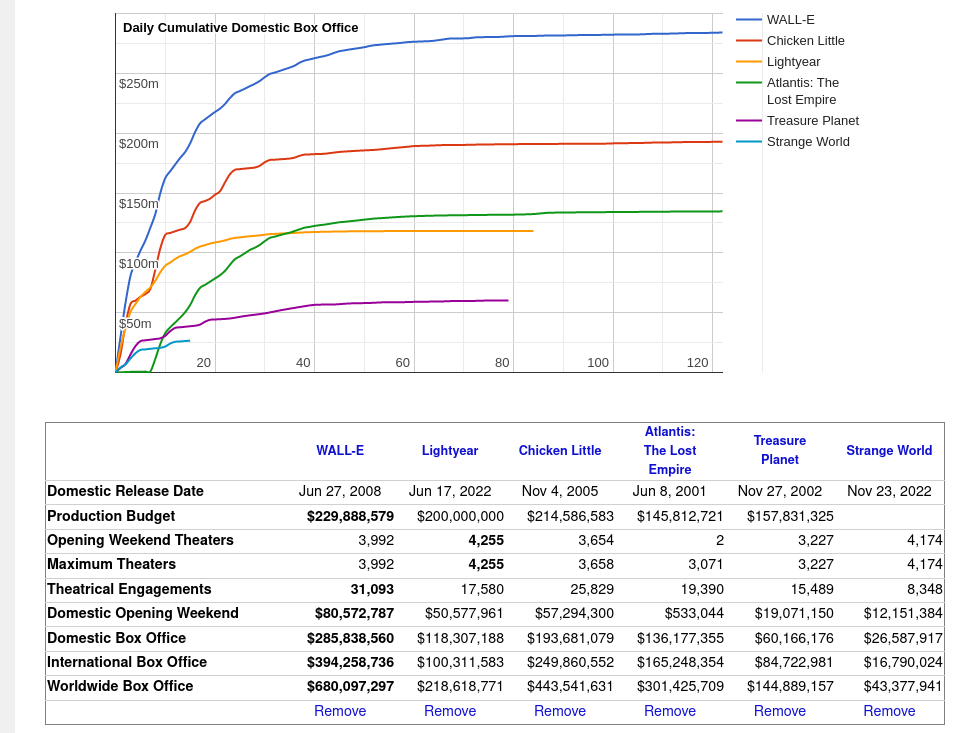Click the Chicken Little budget $214,586,583
Image resolution: width=958 pixels, height=733 pixels.
coord(570,516)
